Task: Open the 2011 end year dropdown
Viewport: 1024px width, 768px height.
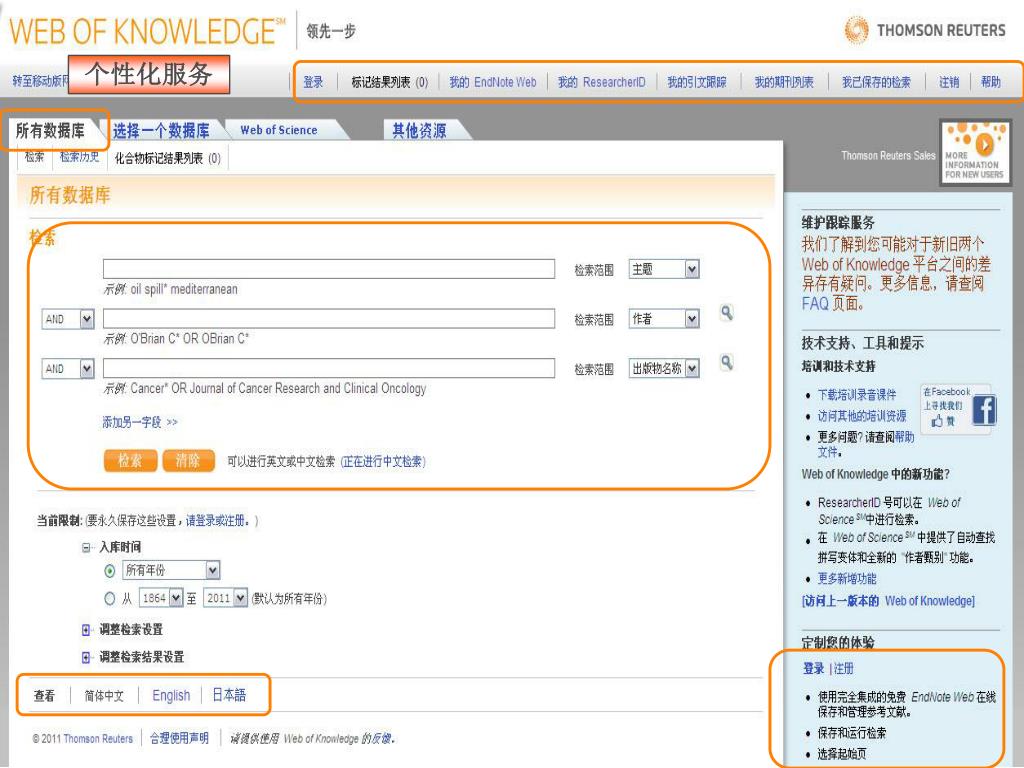Action: tap(225, 598)
